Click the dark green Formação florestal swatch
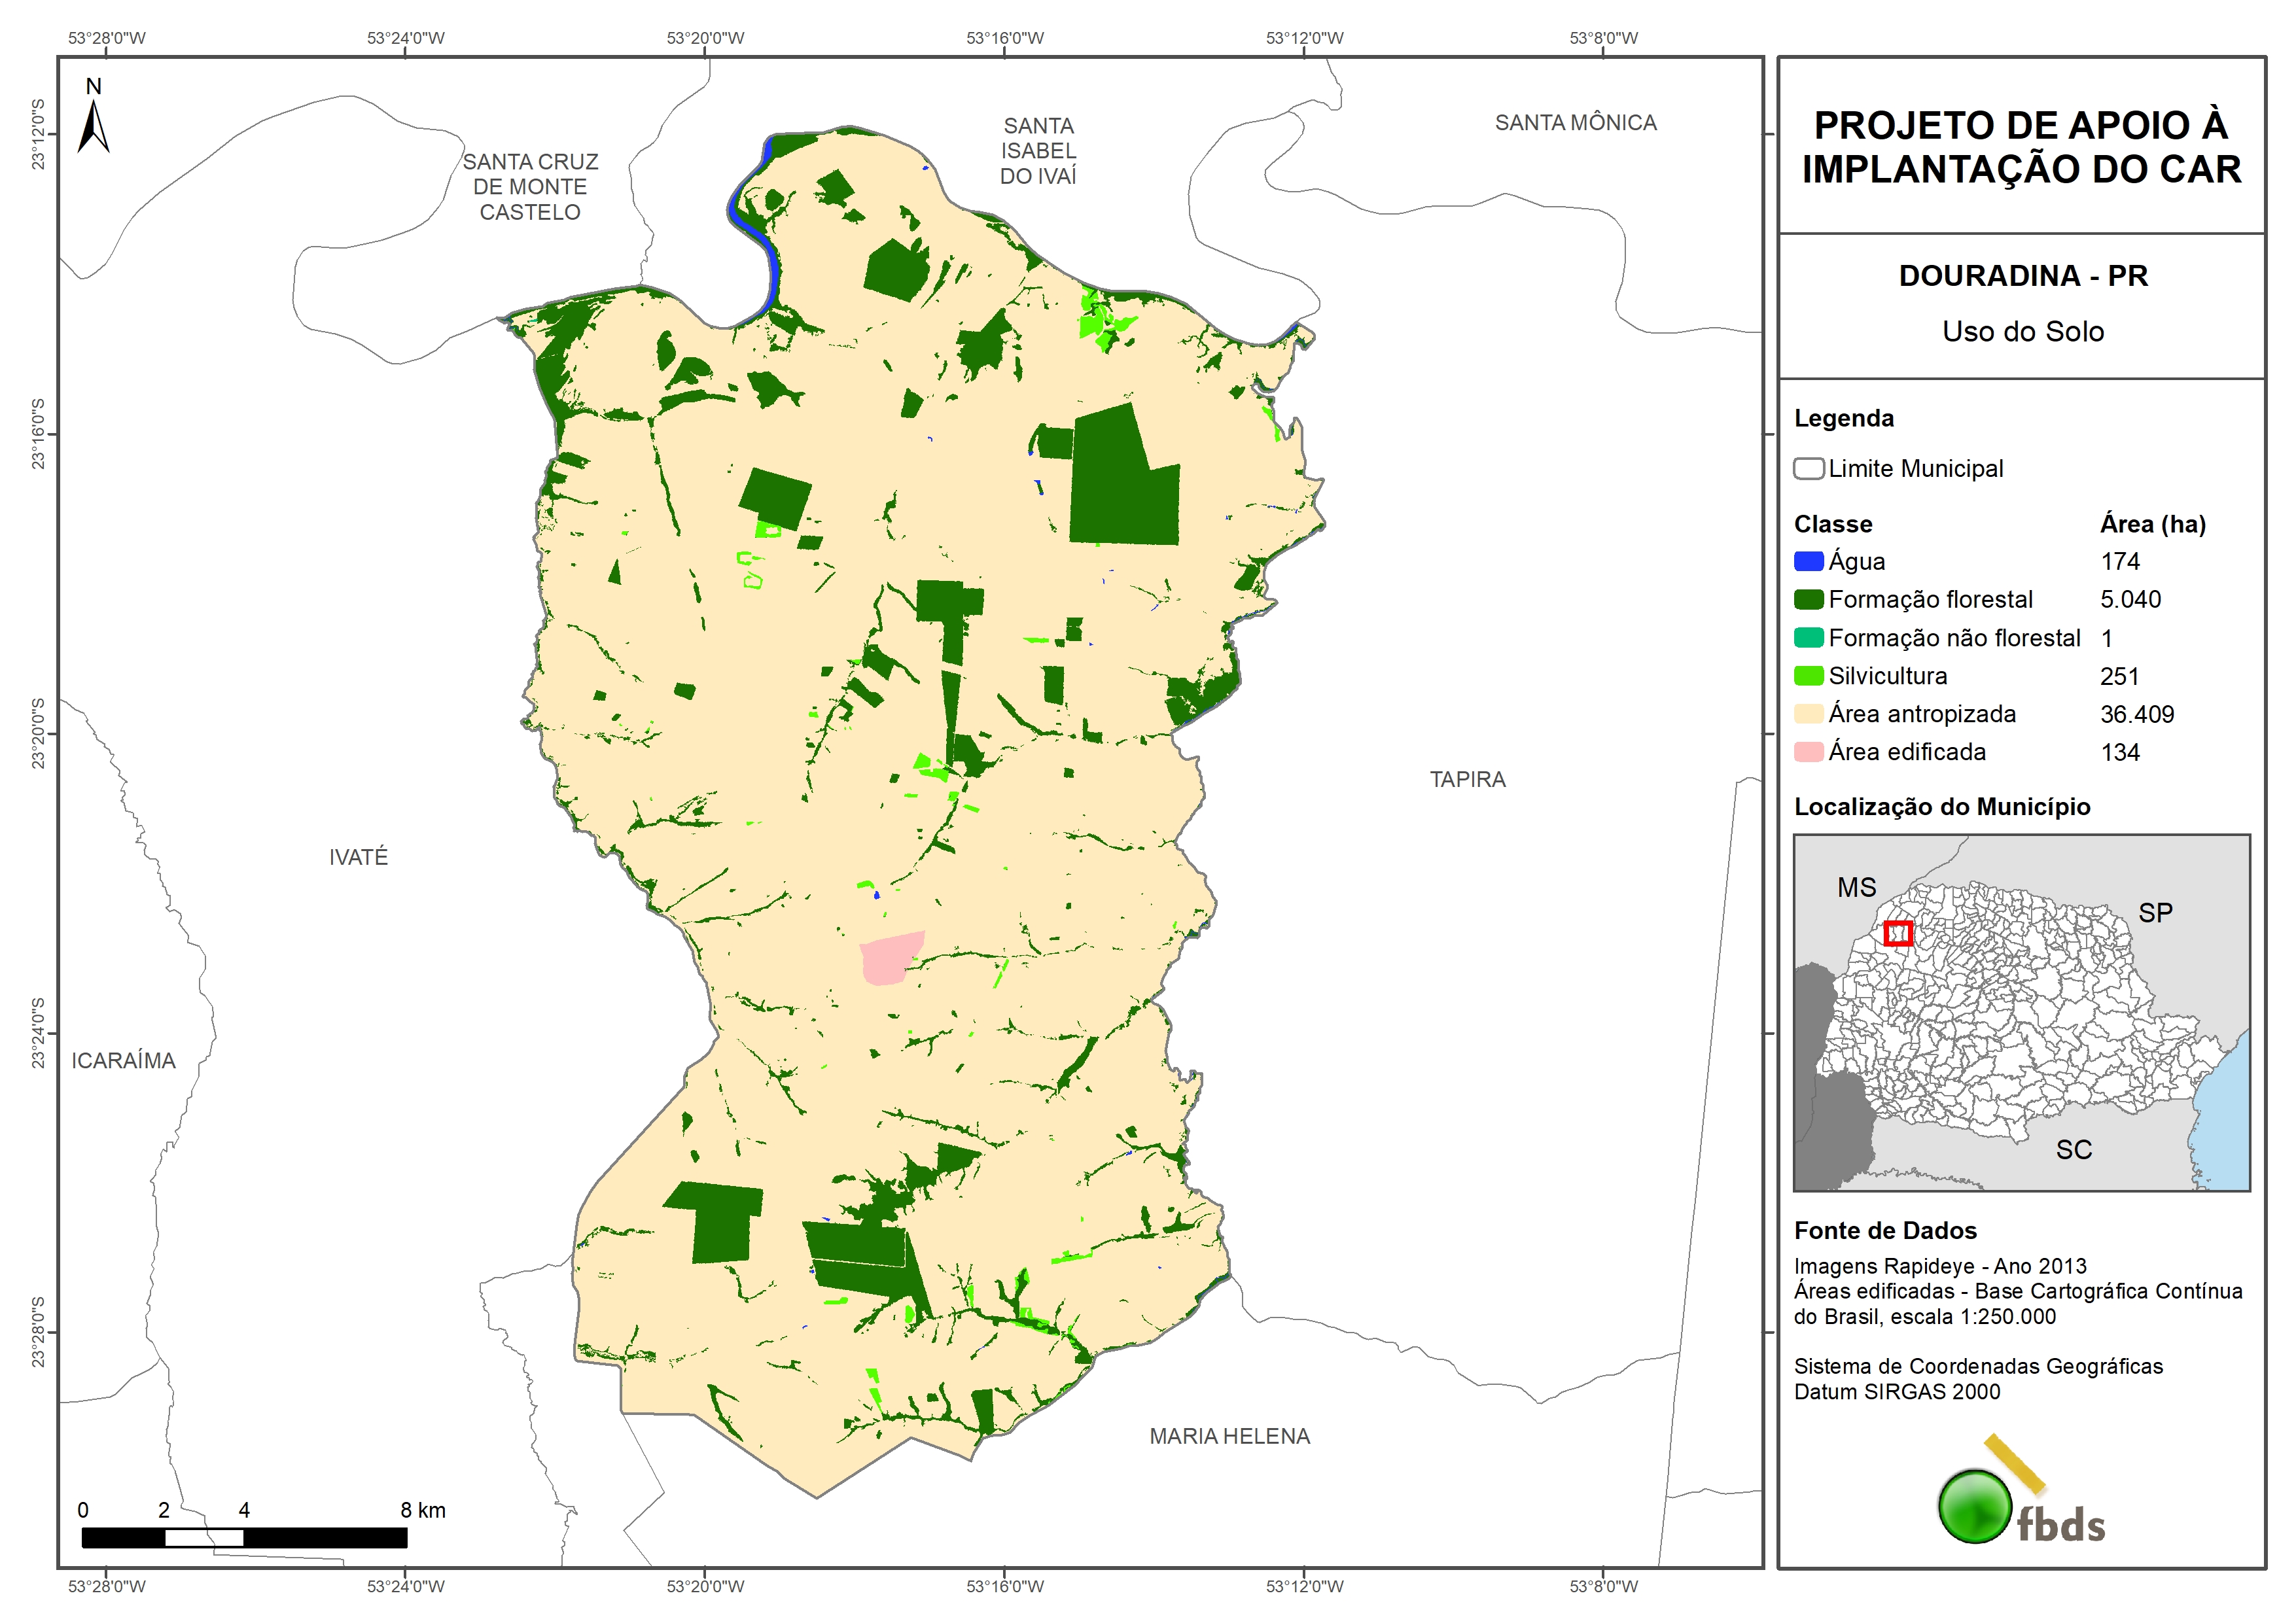The image size is (2296, 1623). pos(1808,599)
